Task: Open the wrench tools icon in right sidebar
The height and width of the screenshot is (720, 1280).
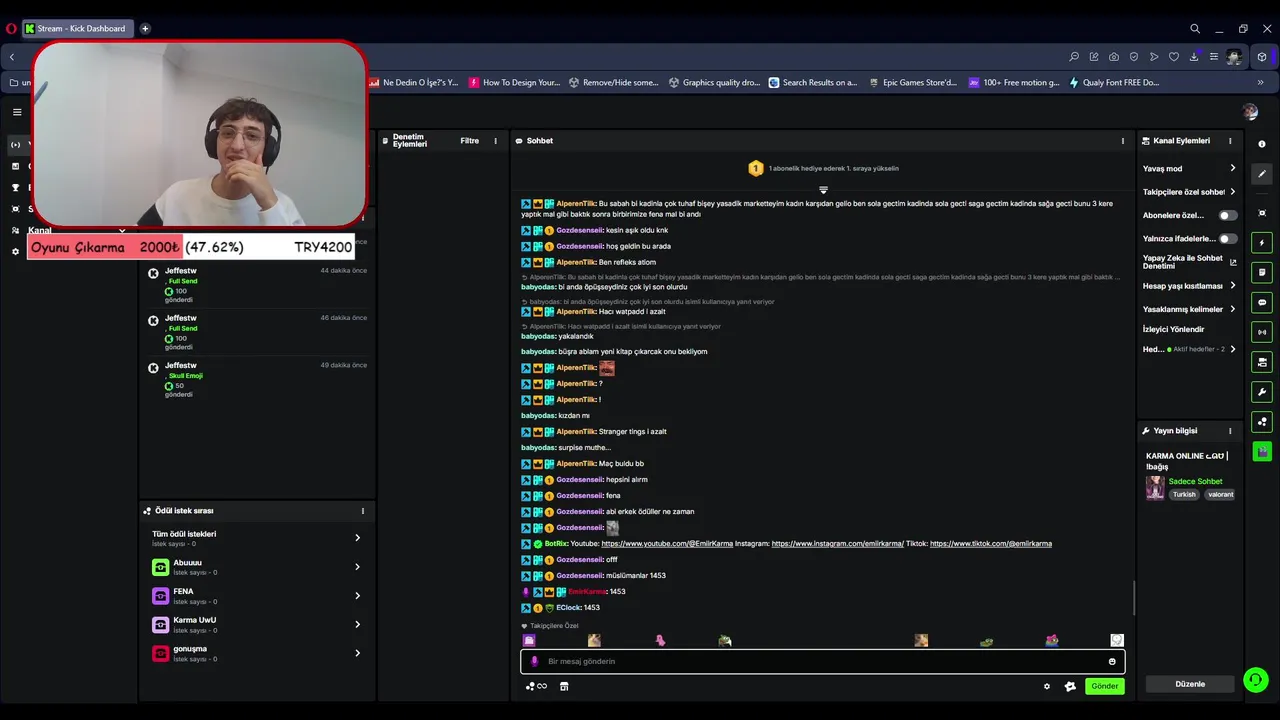Action: pos(1262,392)
